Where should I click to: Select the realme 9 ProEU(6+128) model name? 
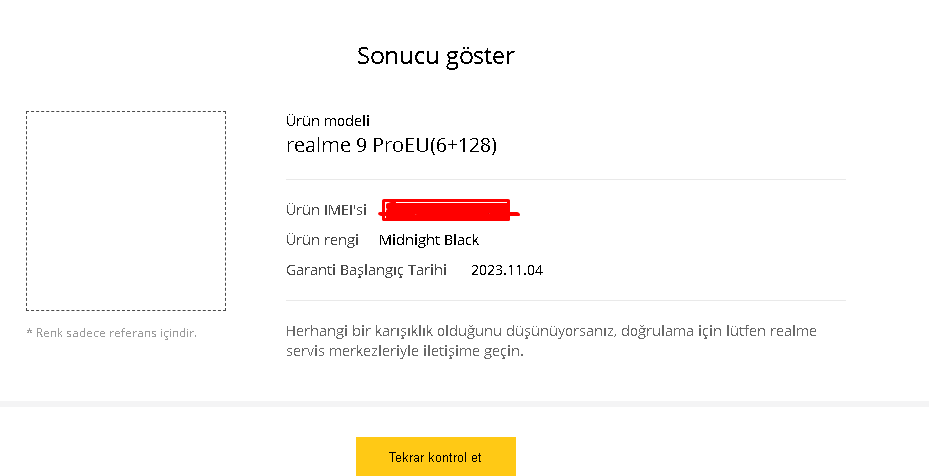[391, 145]
